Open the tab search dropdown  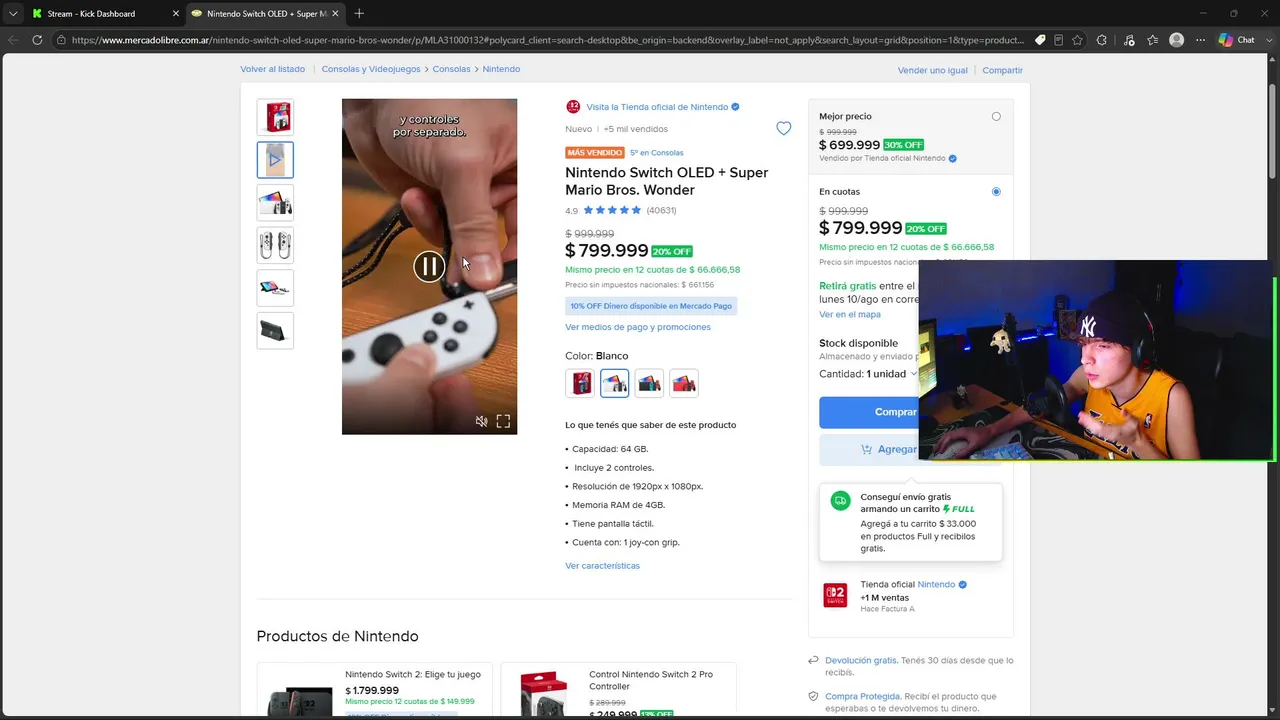[x=13, y=13]
